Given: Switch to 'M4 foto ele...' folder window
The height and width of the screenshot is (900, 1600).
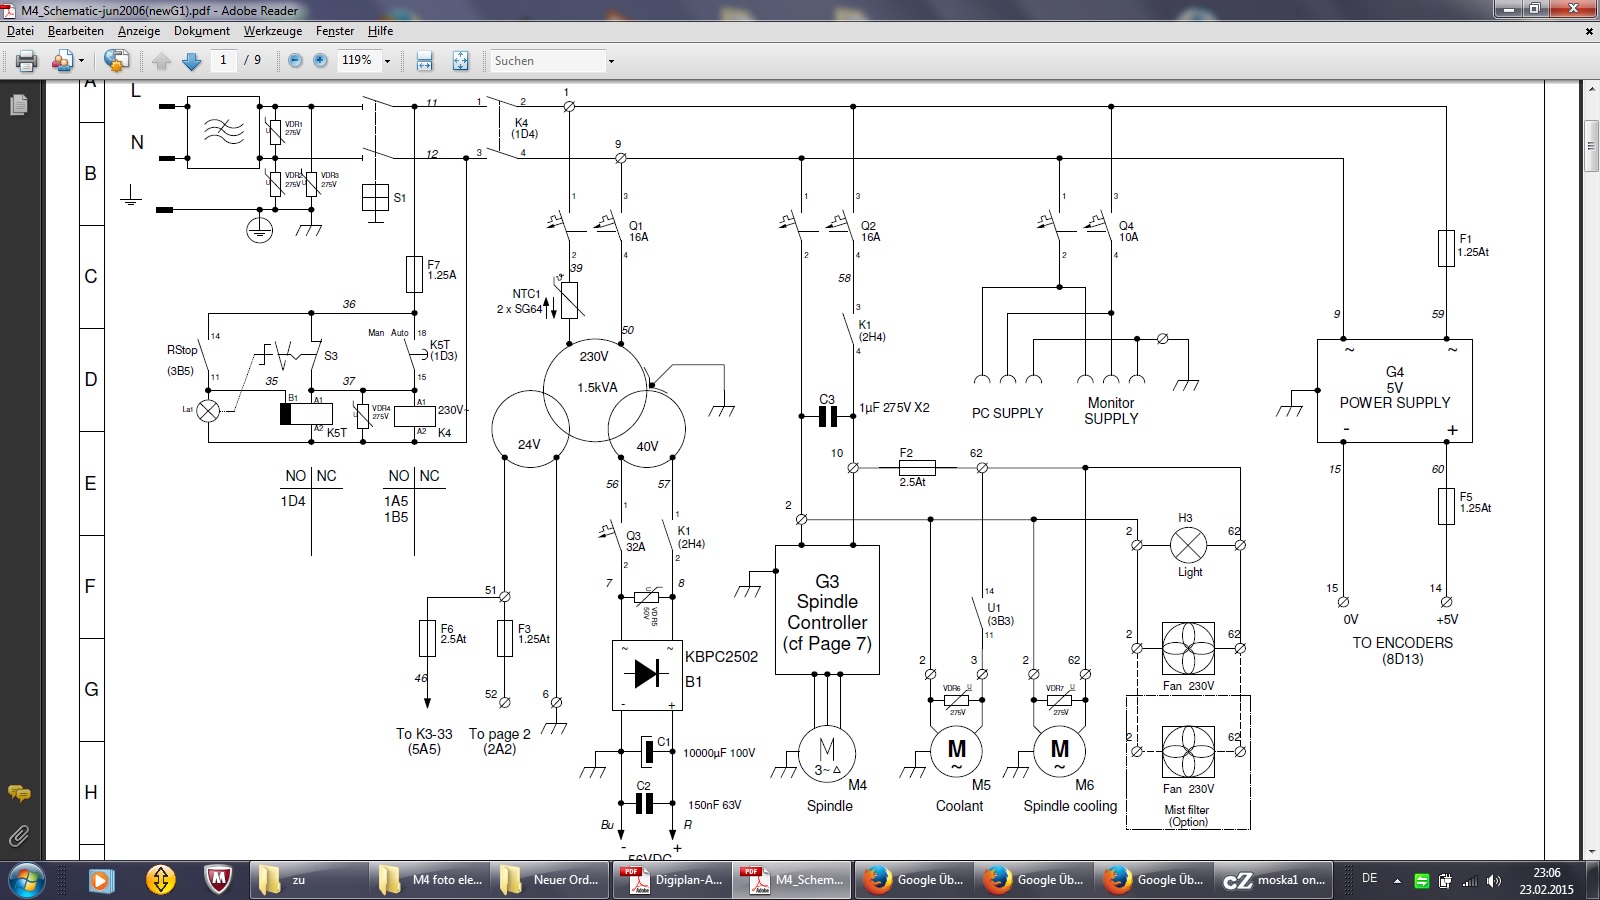Looking at the screenshot, I should pyautogui.click(x=431, y=880).
